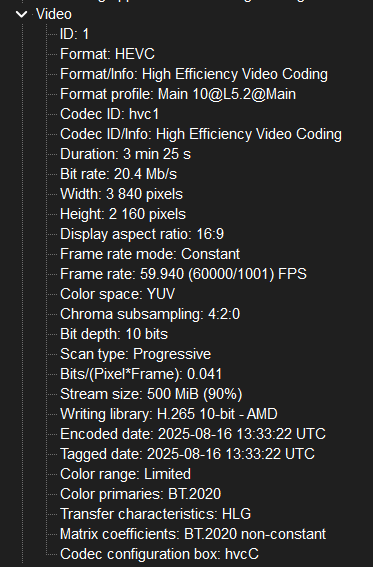
Task: Click Scan type: Progressive entry
Action: [x=136, y=354]
